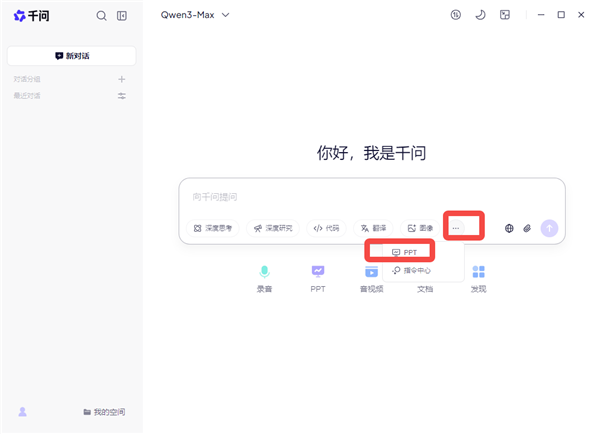Toggle 深度研究 deep research mode
The width and height of the screenshot is (600, 434).
coord(273,228)
